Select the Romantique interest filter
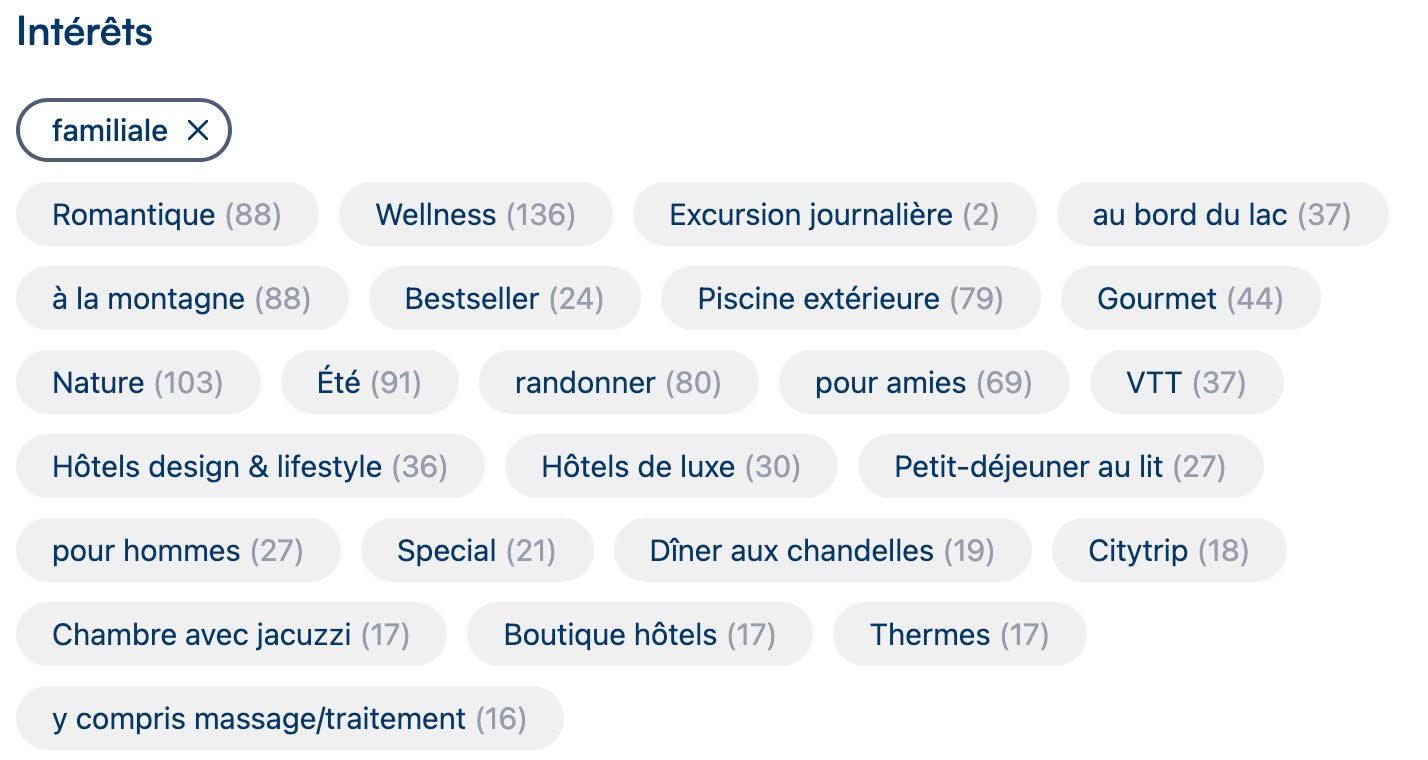Image resolution: width=1428 pixels, height=760 pixels. [166, 214]
